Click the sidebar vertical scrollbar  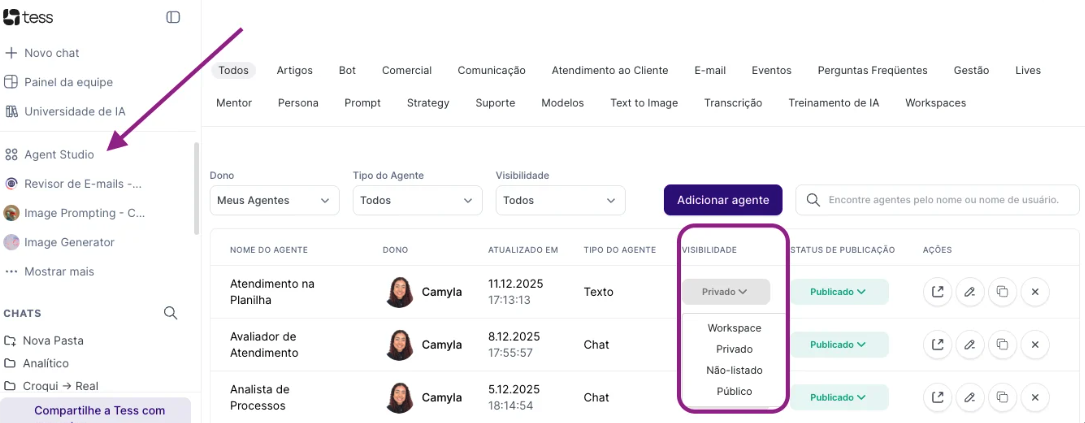point(197,188)
